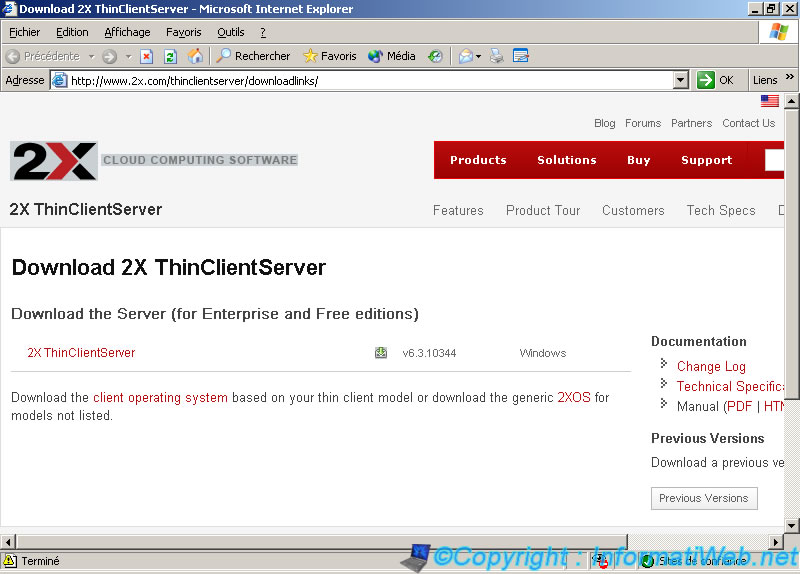
Task: Open the Forward history dropdown arrow
Action: (x=129, y=56)
